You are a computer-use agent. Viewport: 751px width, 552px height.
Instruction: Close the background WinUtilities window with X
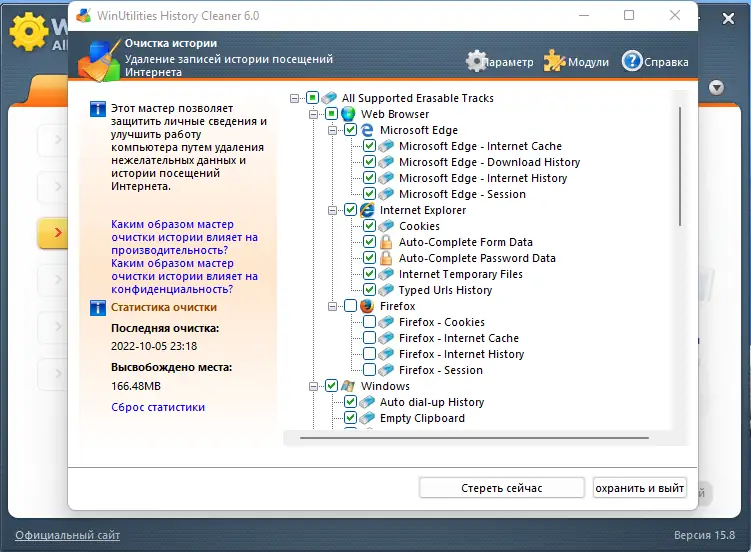[x=728, y=19]
